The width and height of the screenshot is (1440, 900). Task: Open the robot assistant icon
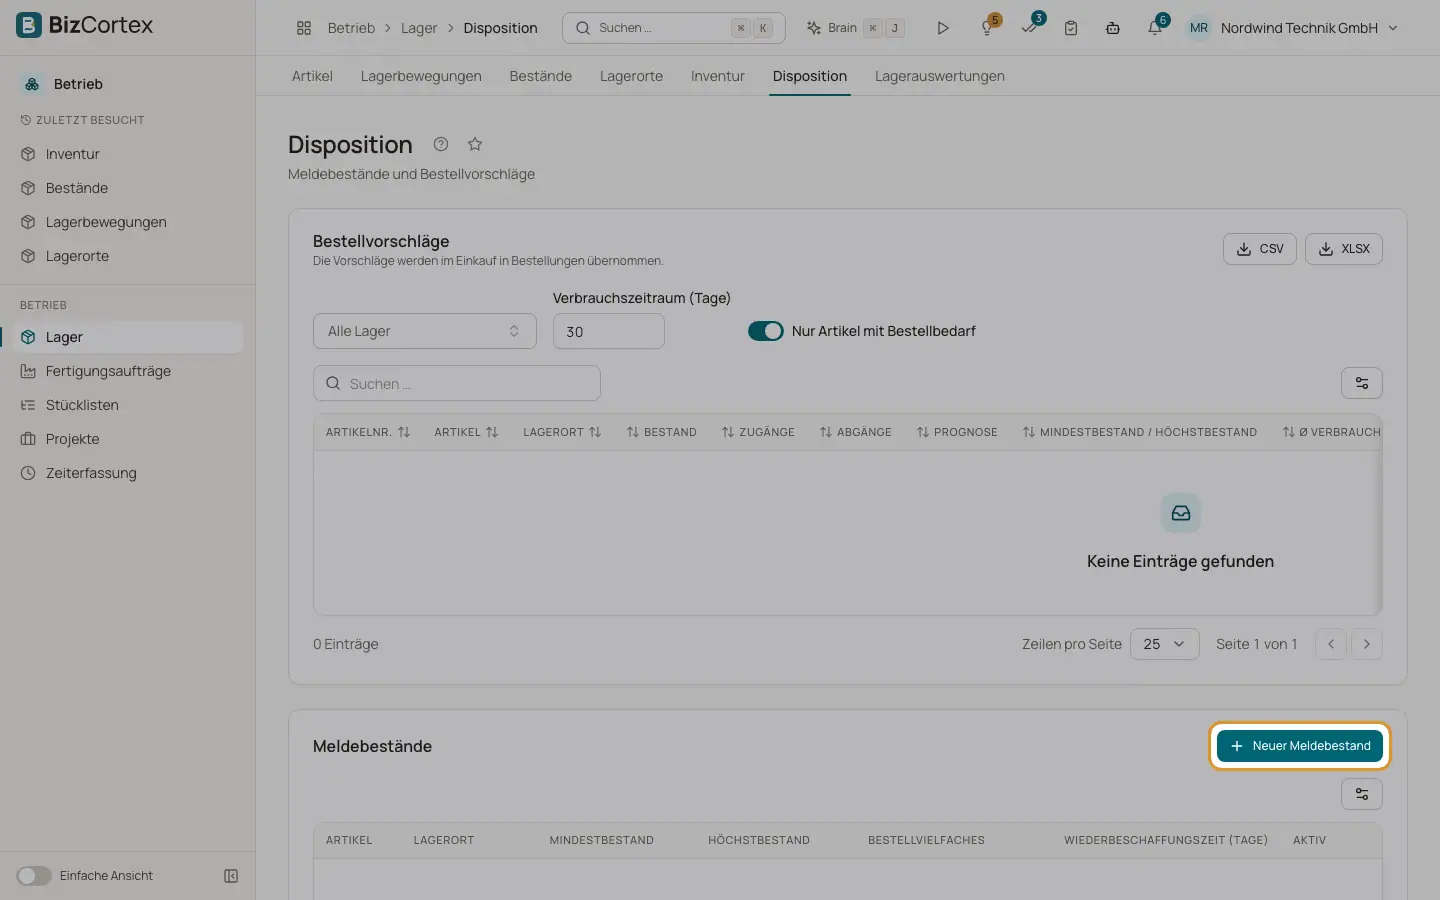pos(1113,28)
